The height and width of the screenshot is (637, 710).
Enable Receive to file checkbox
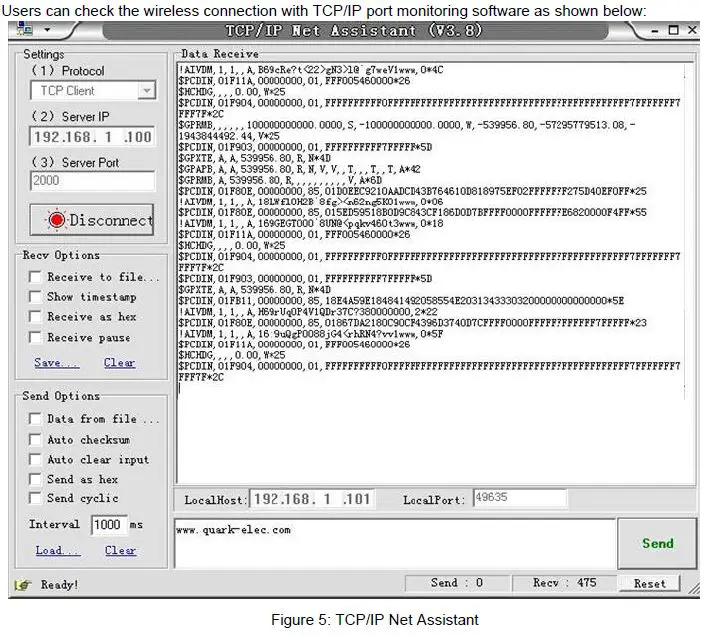coord(35,277)
